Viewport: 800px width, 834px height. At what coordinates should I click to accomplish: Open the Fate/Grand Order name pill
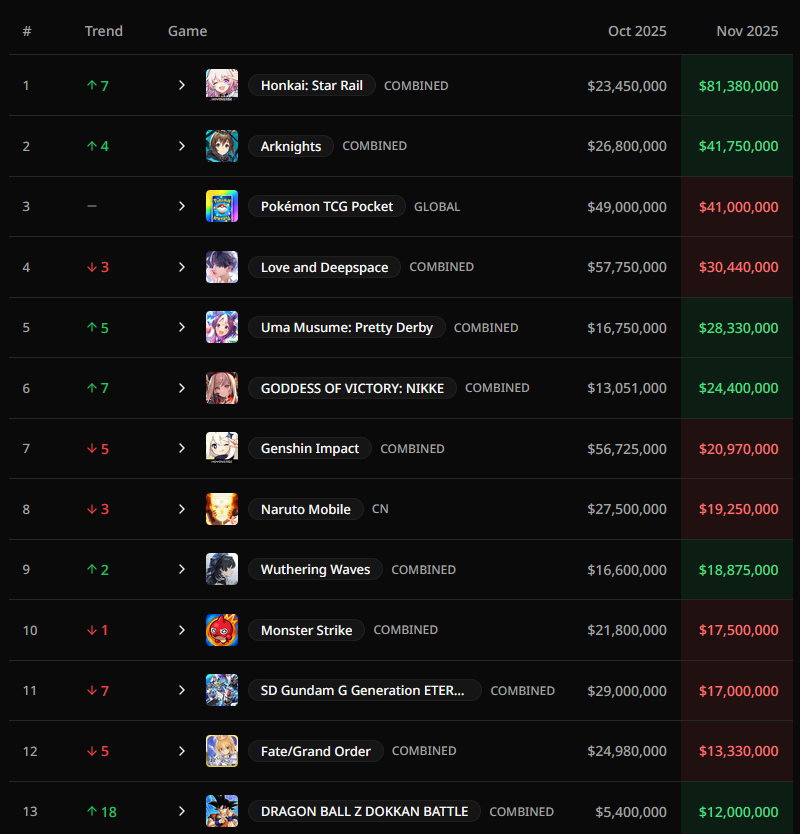315,751
